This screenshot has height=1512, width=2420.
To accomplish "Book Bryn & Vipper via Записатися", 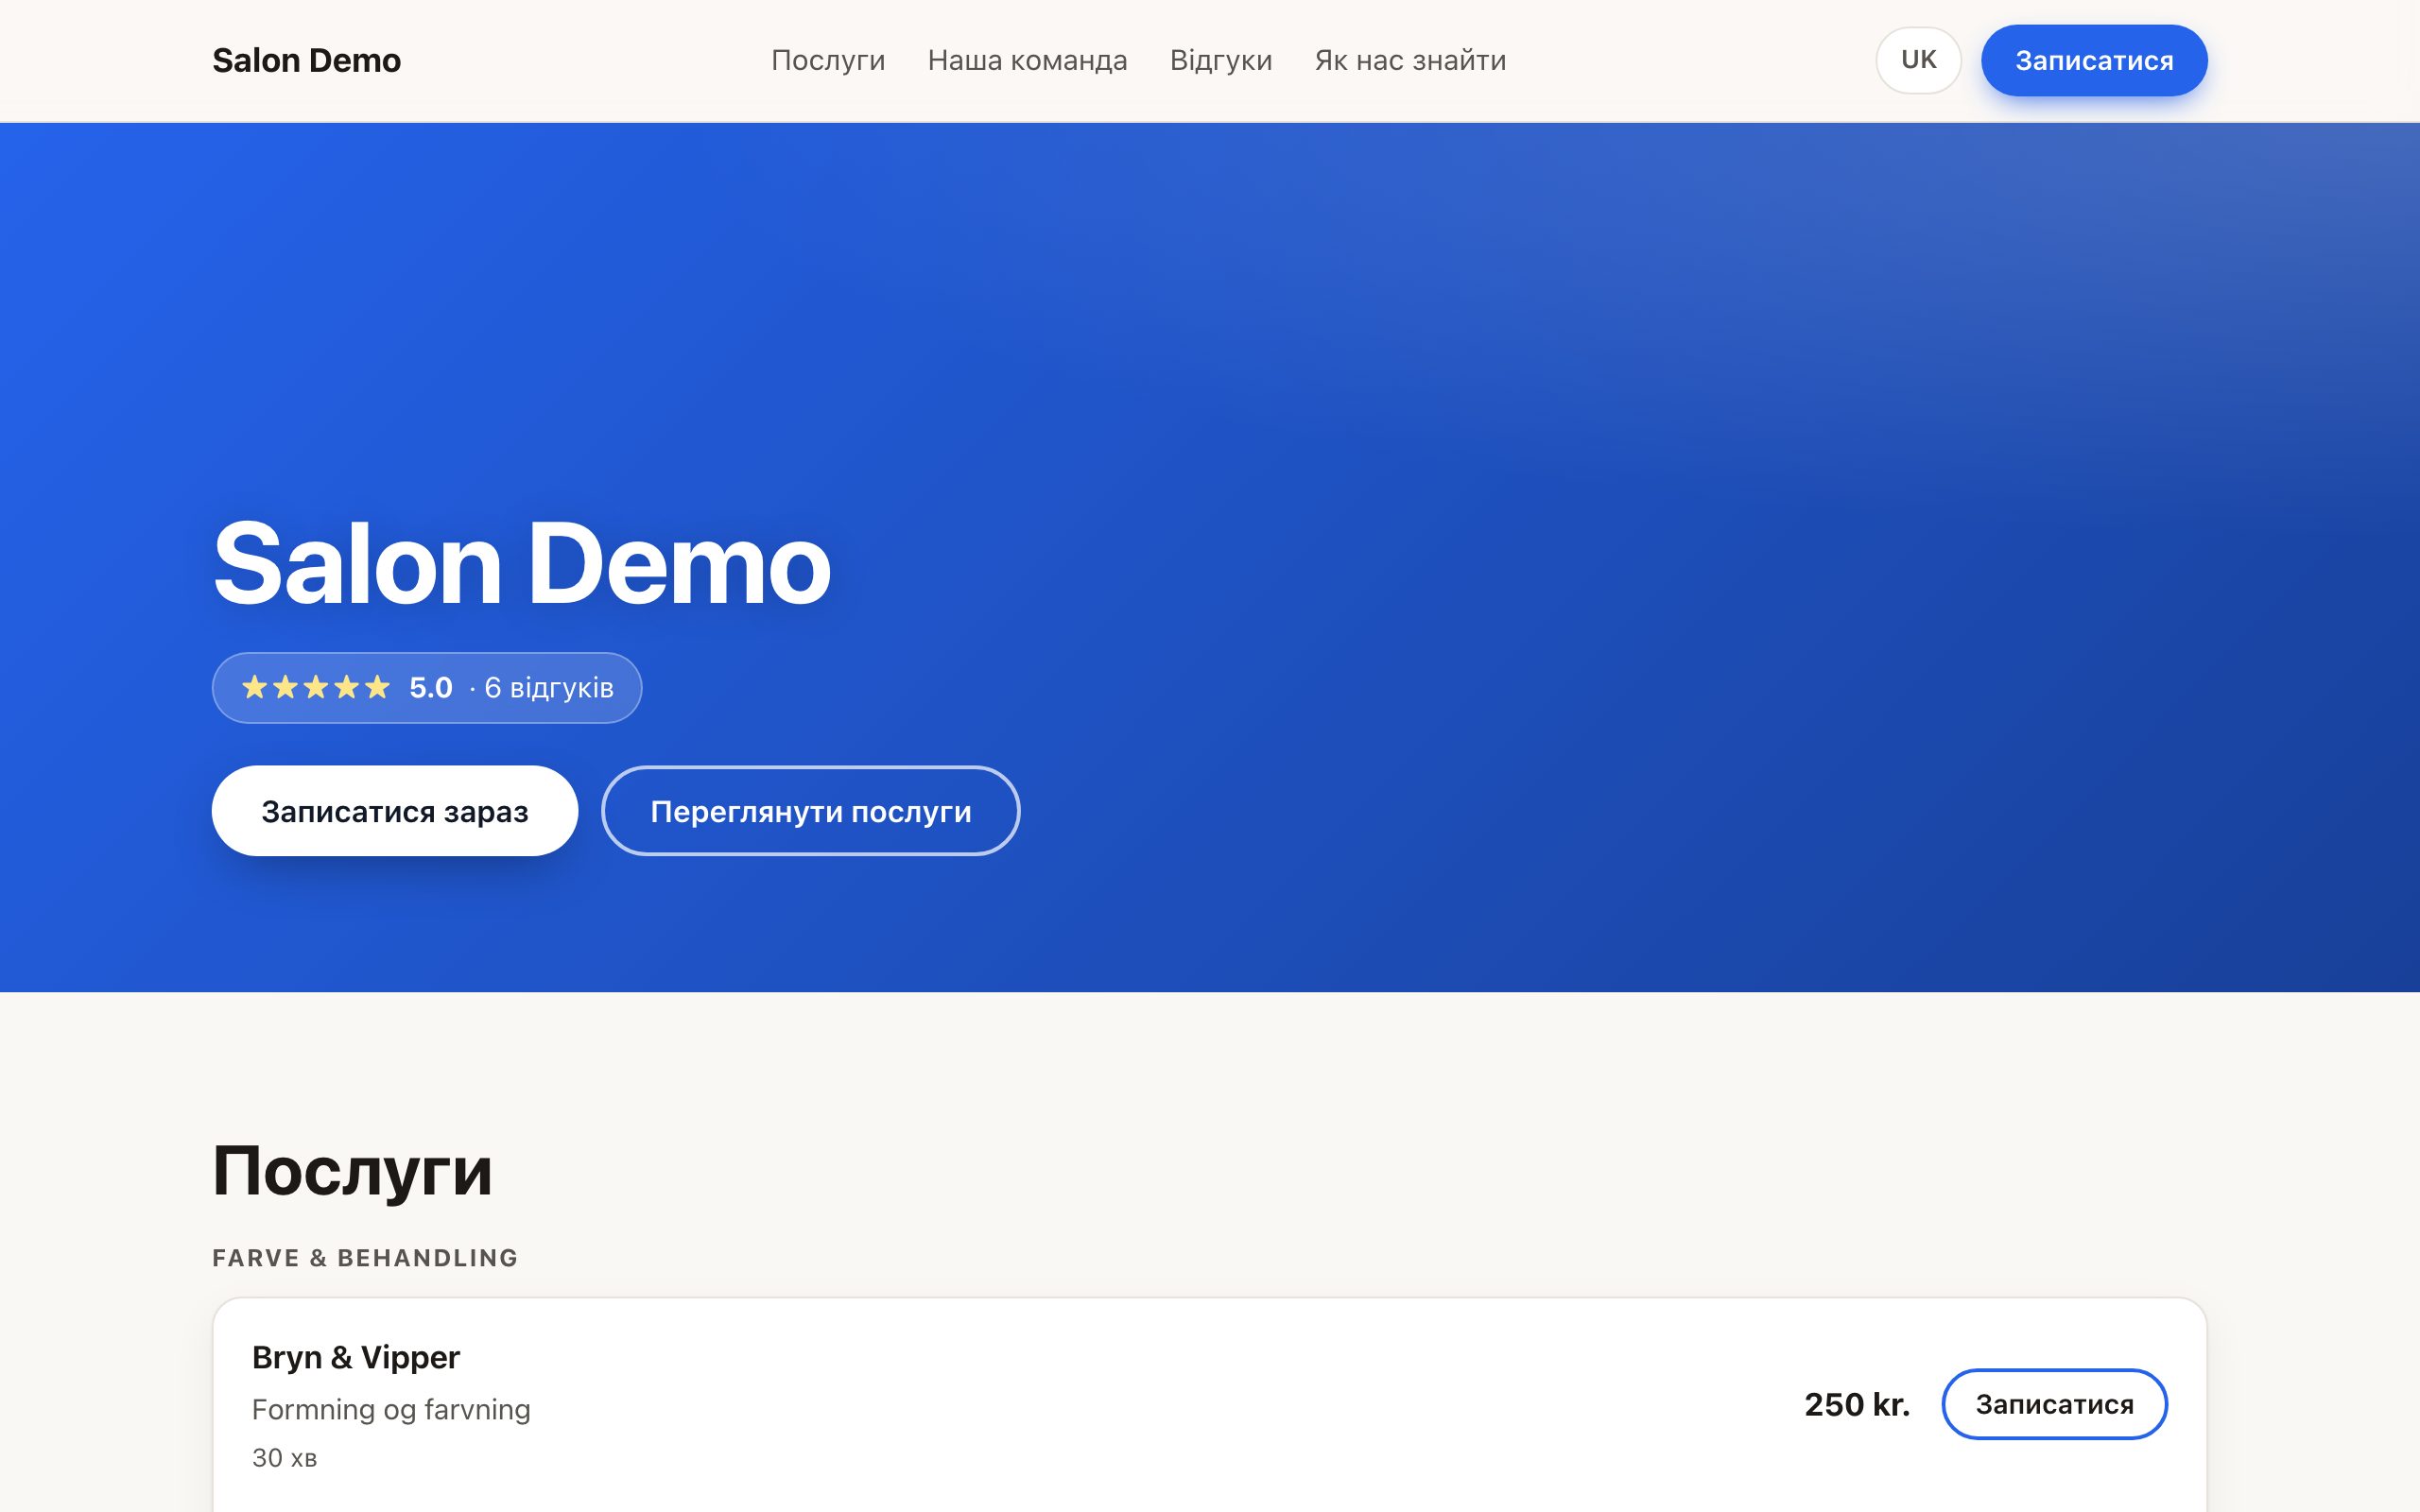I will coord(2054,1404).
